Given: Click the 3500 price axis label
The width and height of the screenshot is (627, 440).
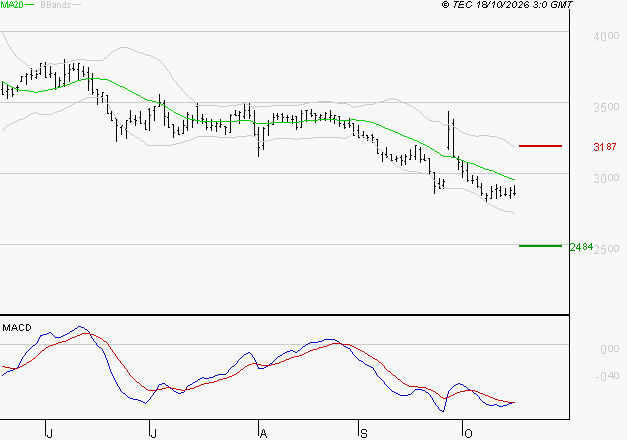Looking at the screenshot, I should 606,107.
